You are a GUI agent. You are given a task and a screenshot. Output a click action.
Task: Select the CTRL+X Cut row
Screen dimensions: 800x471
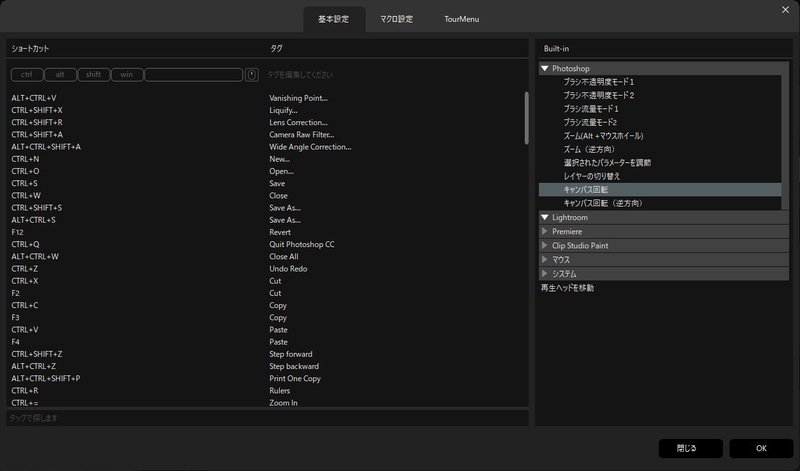265,281
